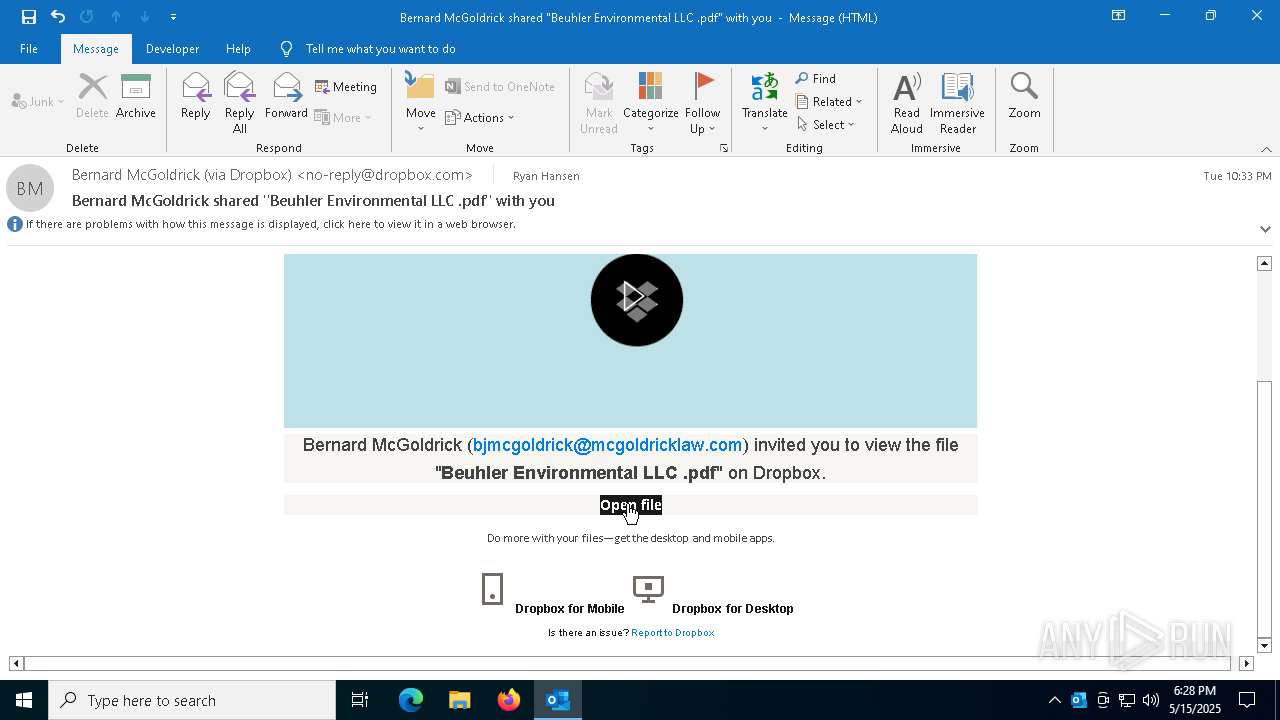Start Read Aloud
The height and width of the screenshot is (720, 1280).
907,103
